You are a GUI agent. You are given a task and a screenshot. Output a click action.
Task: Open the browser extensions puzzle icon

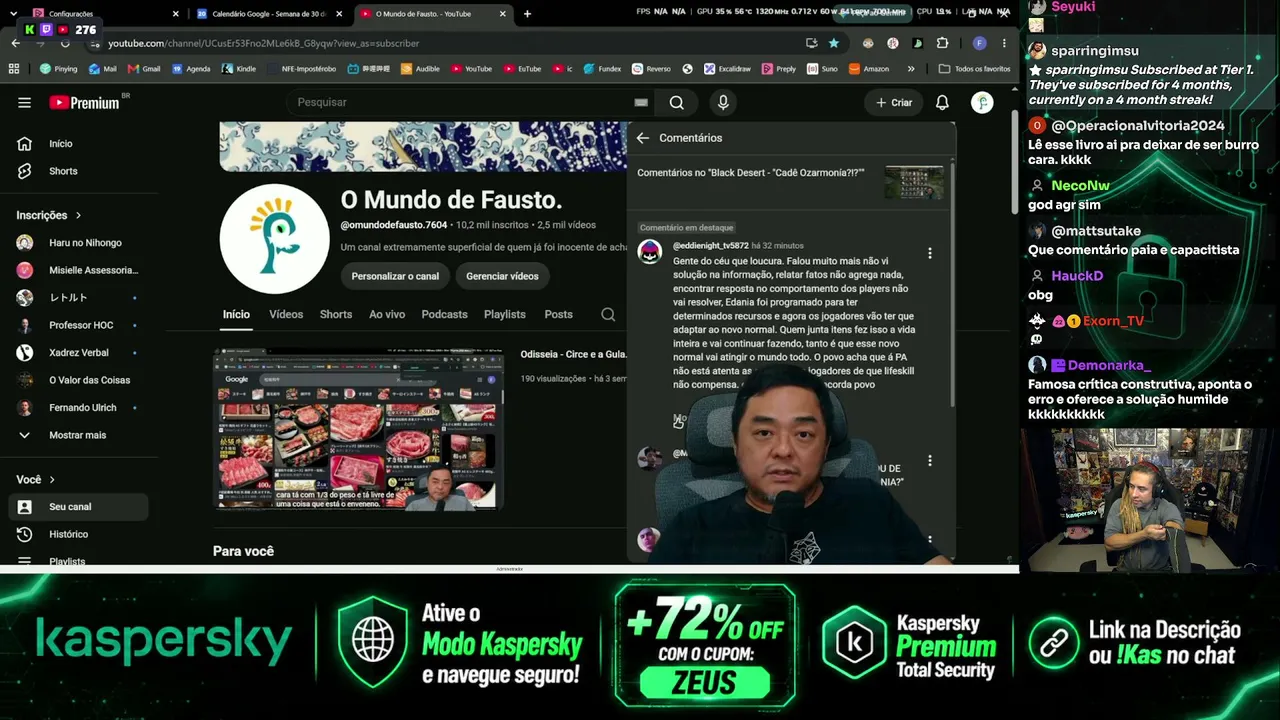pos(942,43)
